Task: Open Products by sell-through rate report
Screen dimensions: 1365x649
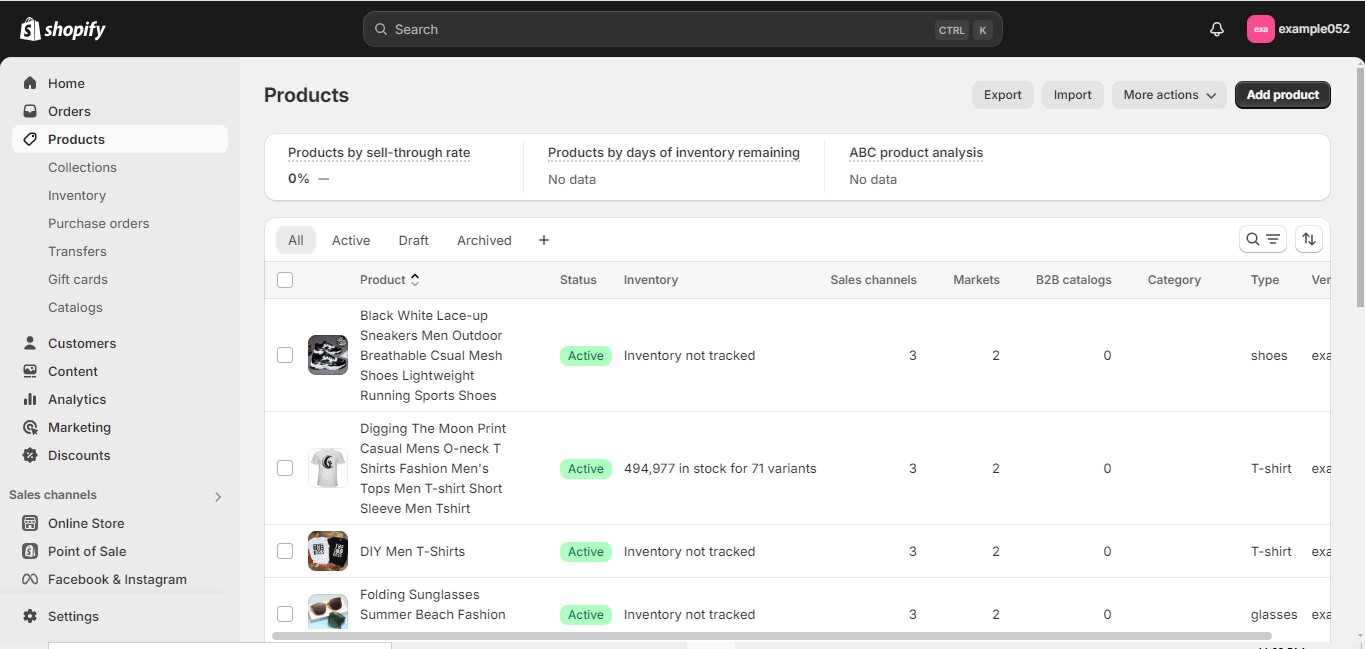Action: (x=378, y=152)
